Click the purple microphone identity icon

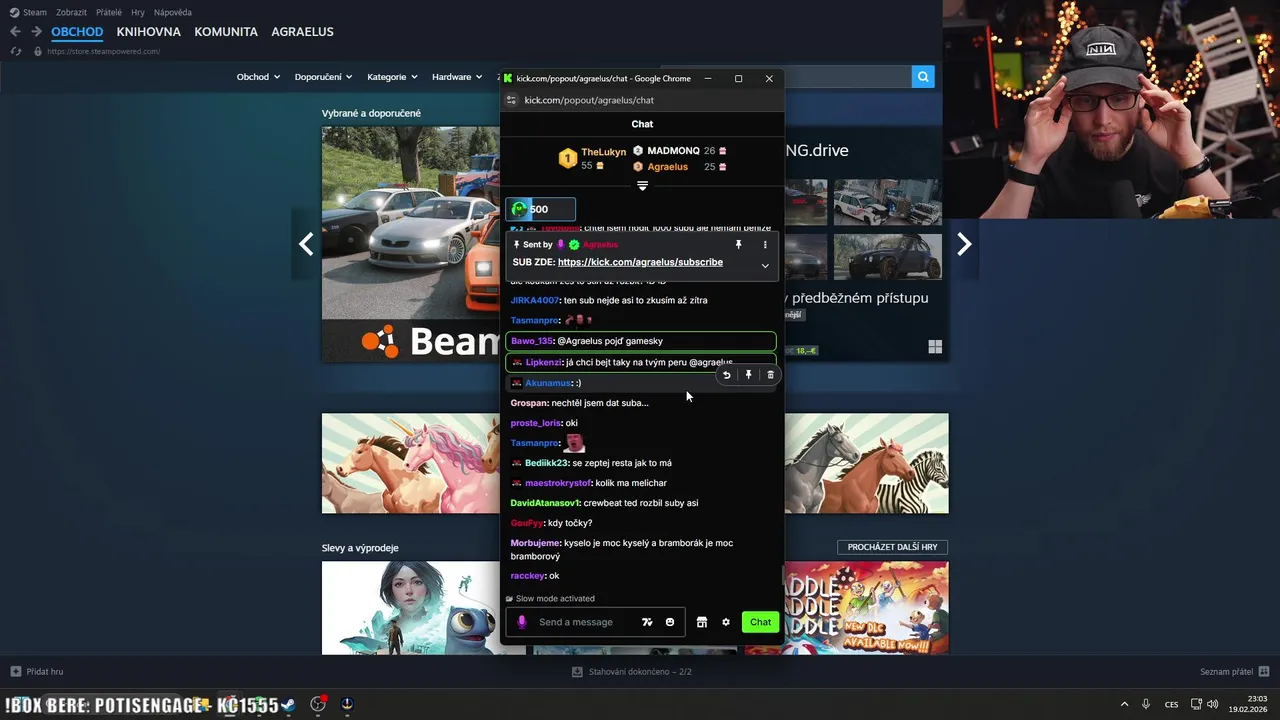521,622
